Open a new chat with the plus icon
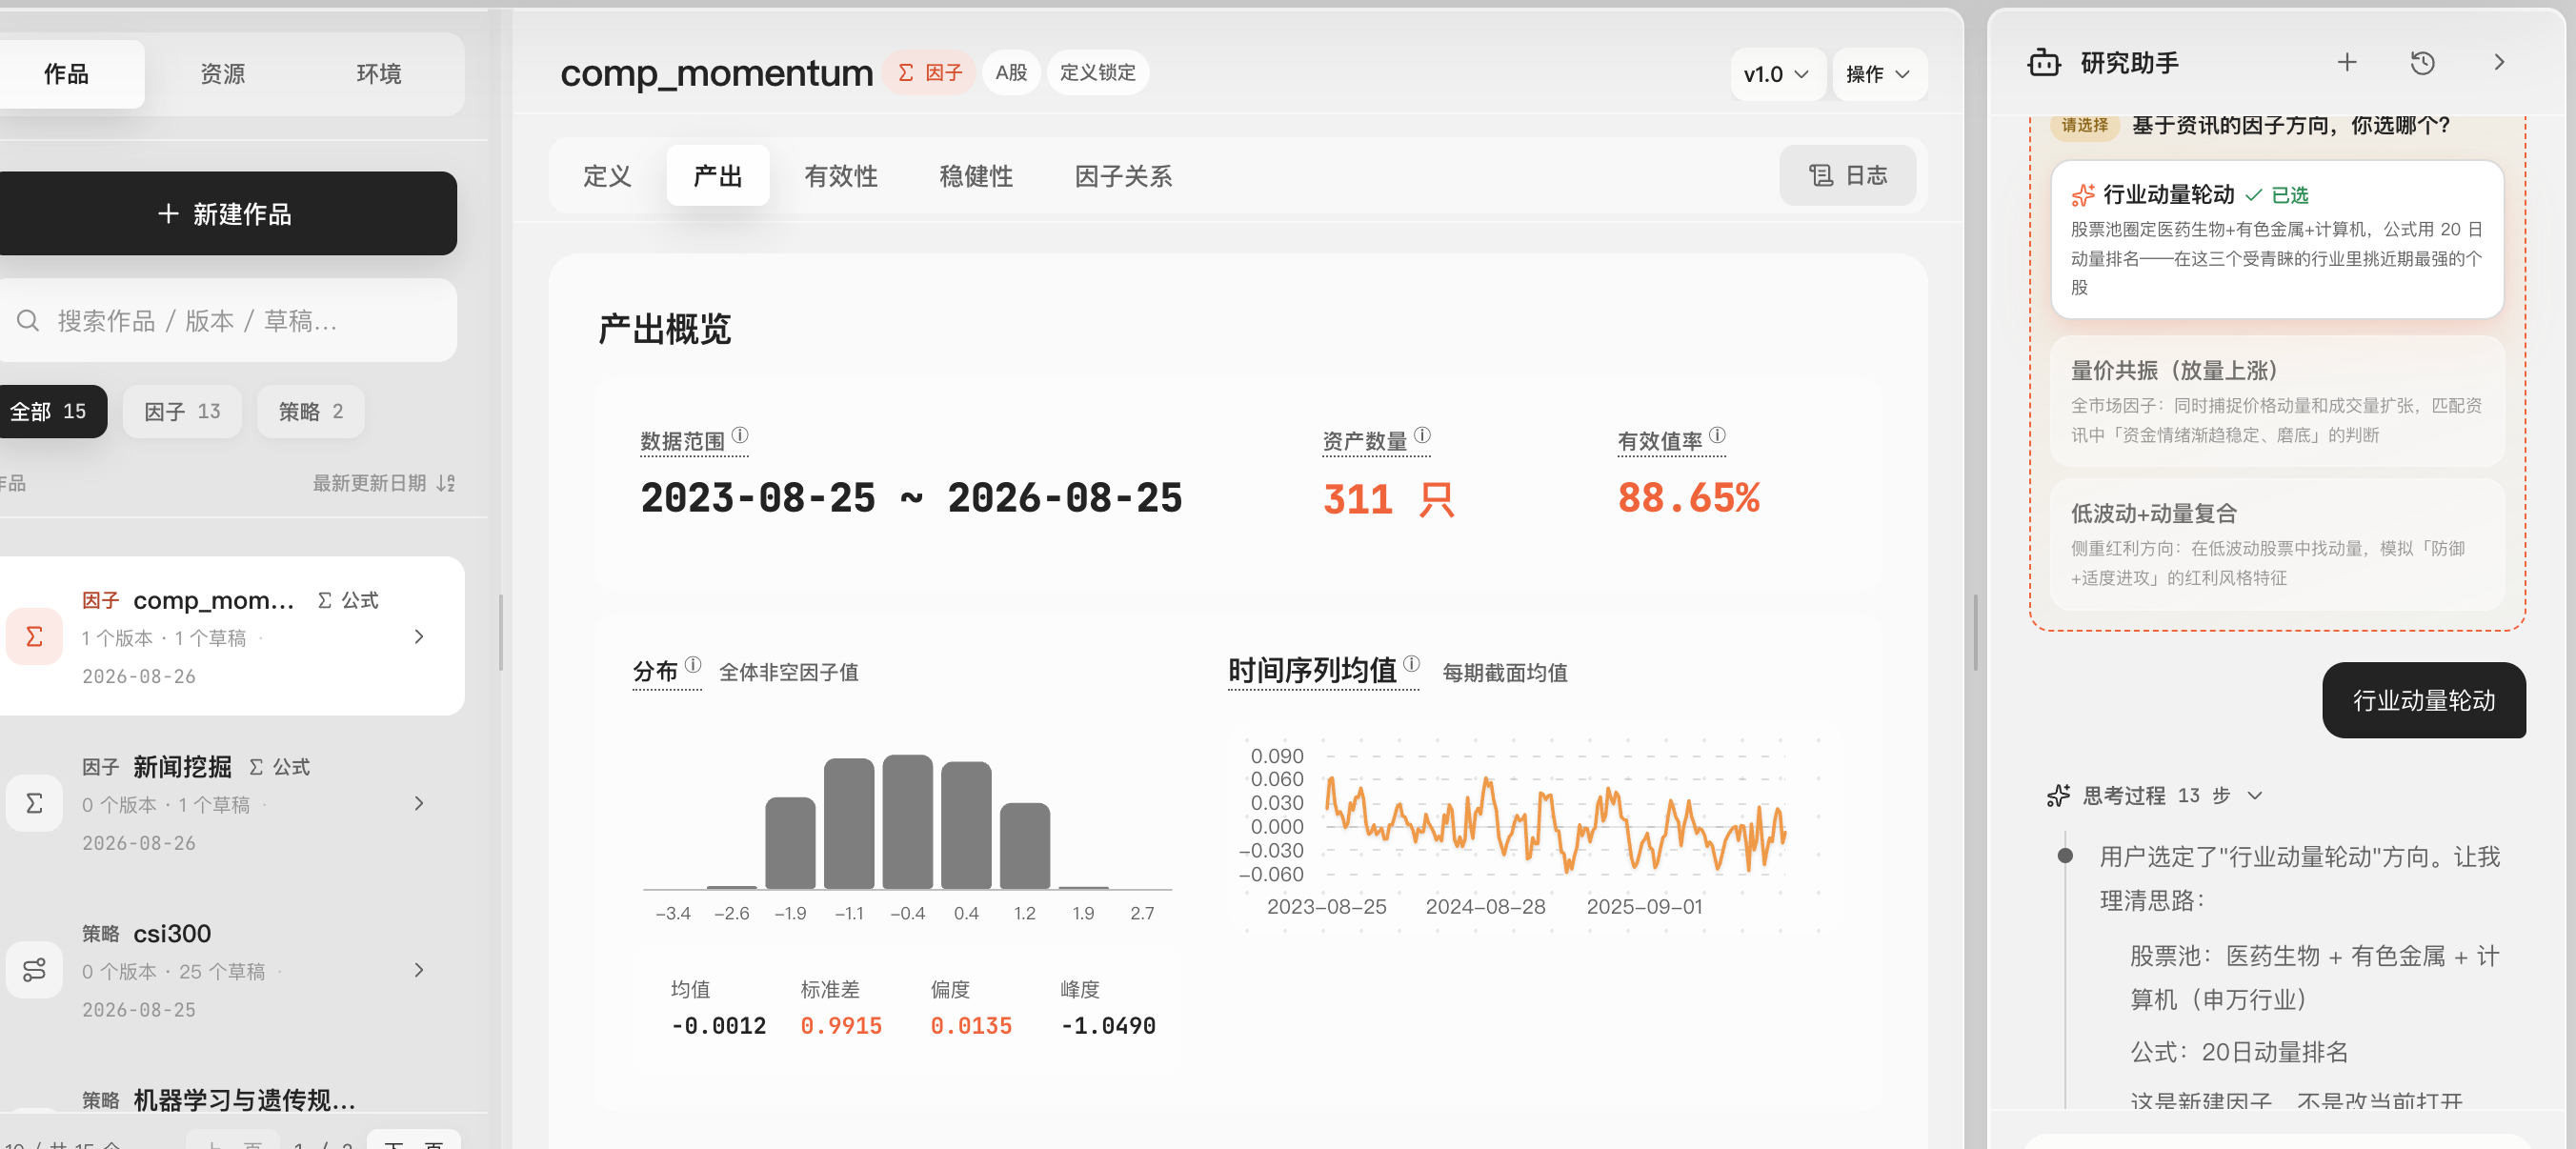Viewport: 2576px width, 1149px height. click(x=2346, y=63)
